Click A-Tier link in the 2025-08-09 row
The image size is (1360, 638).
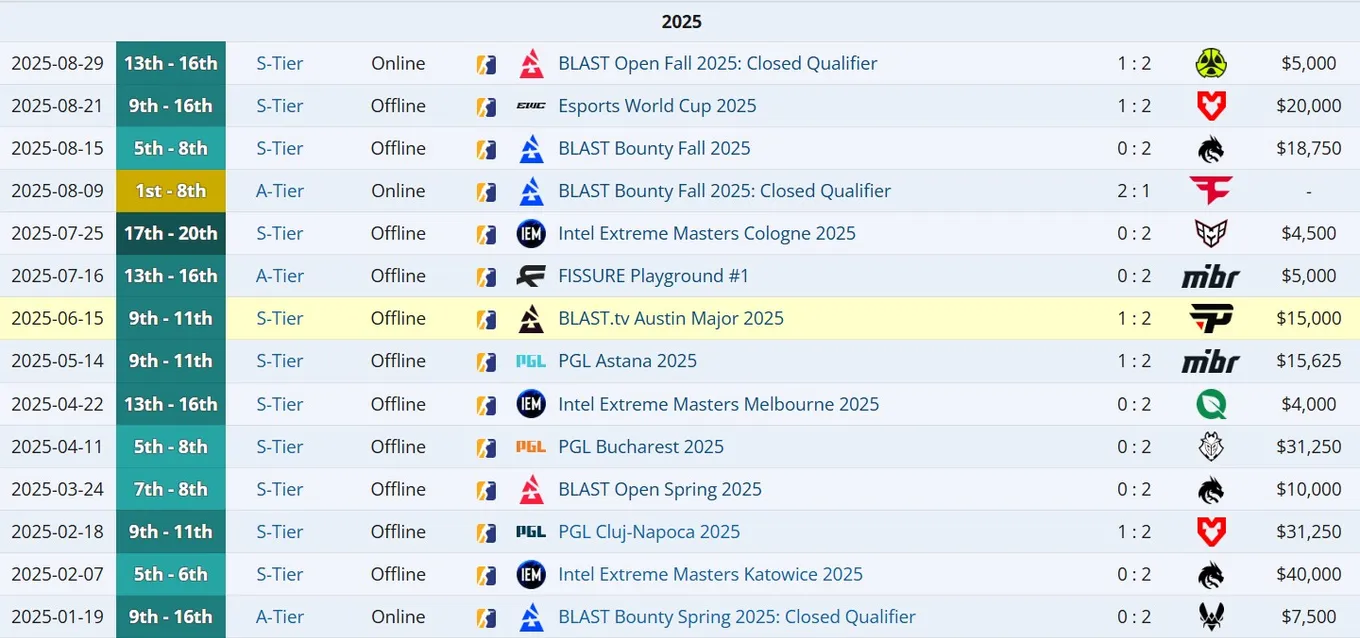280,191
